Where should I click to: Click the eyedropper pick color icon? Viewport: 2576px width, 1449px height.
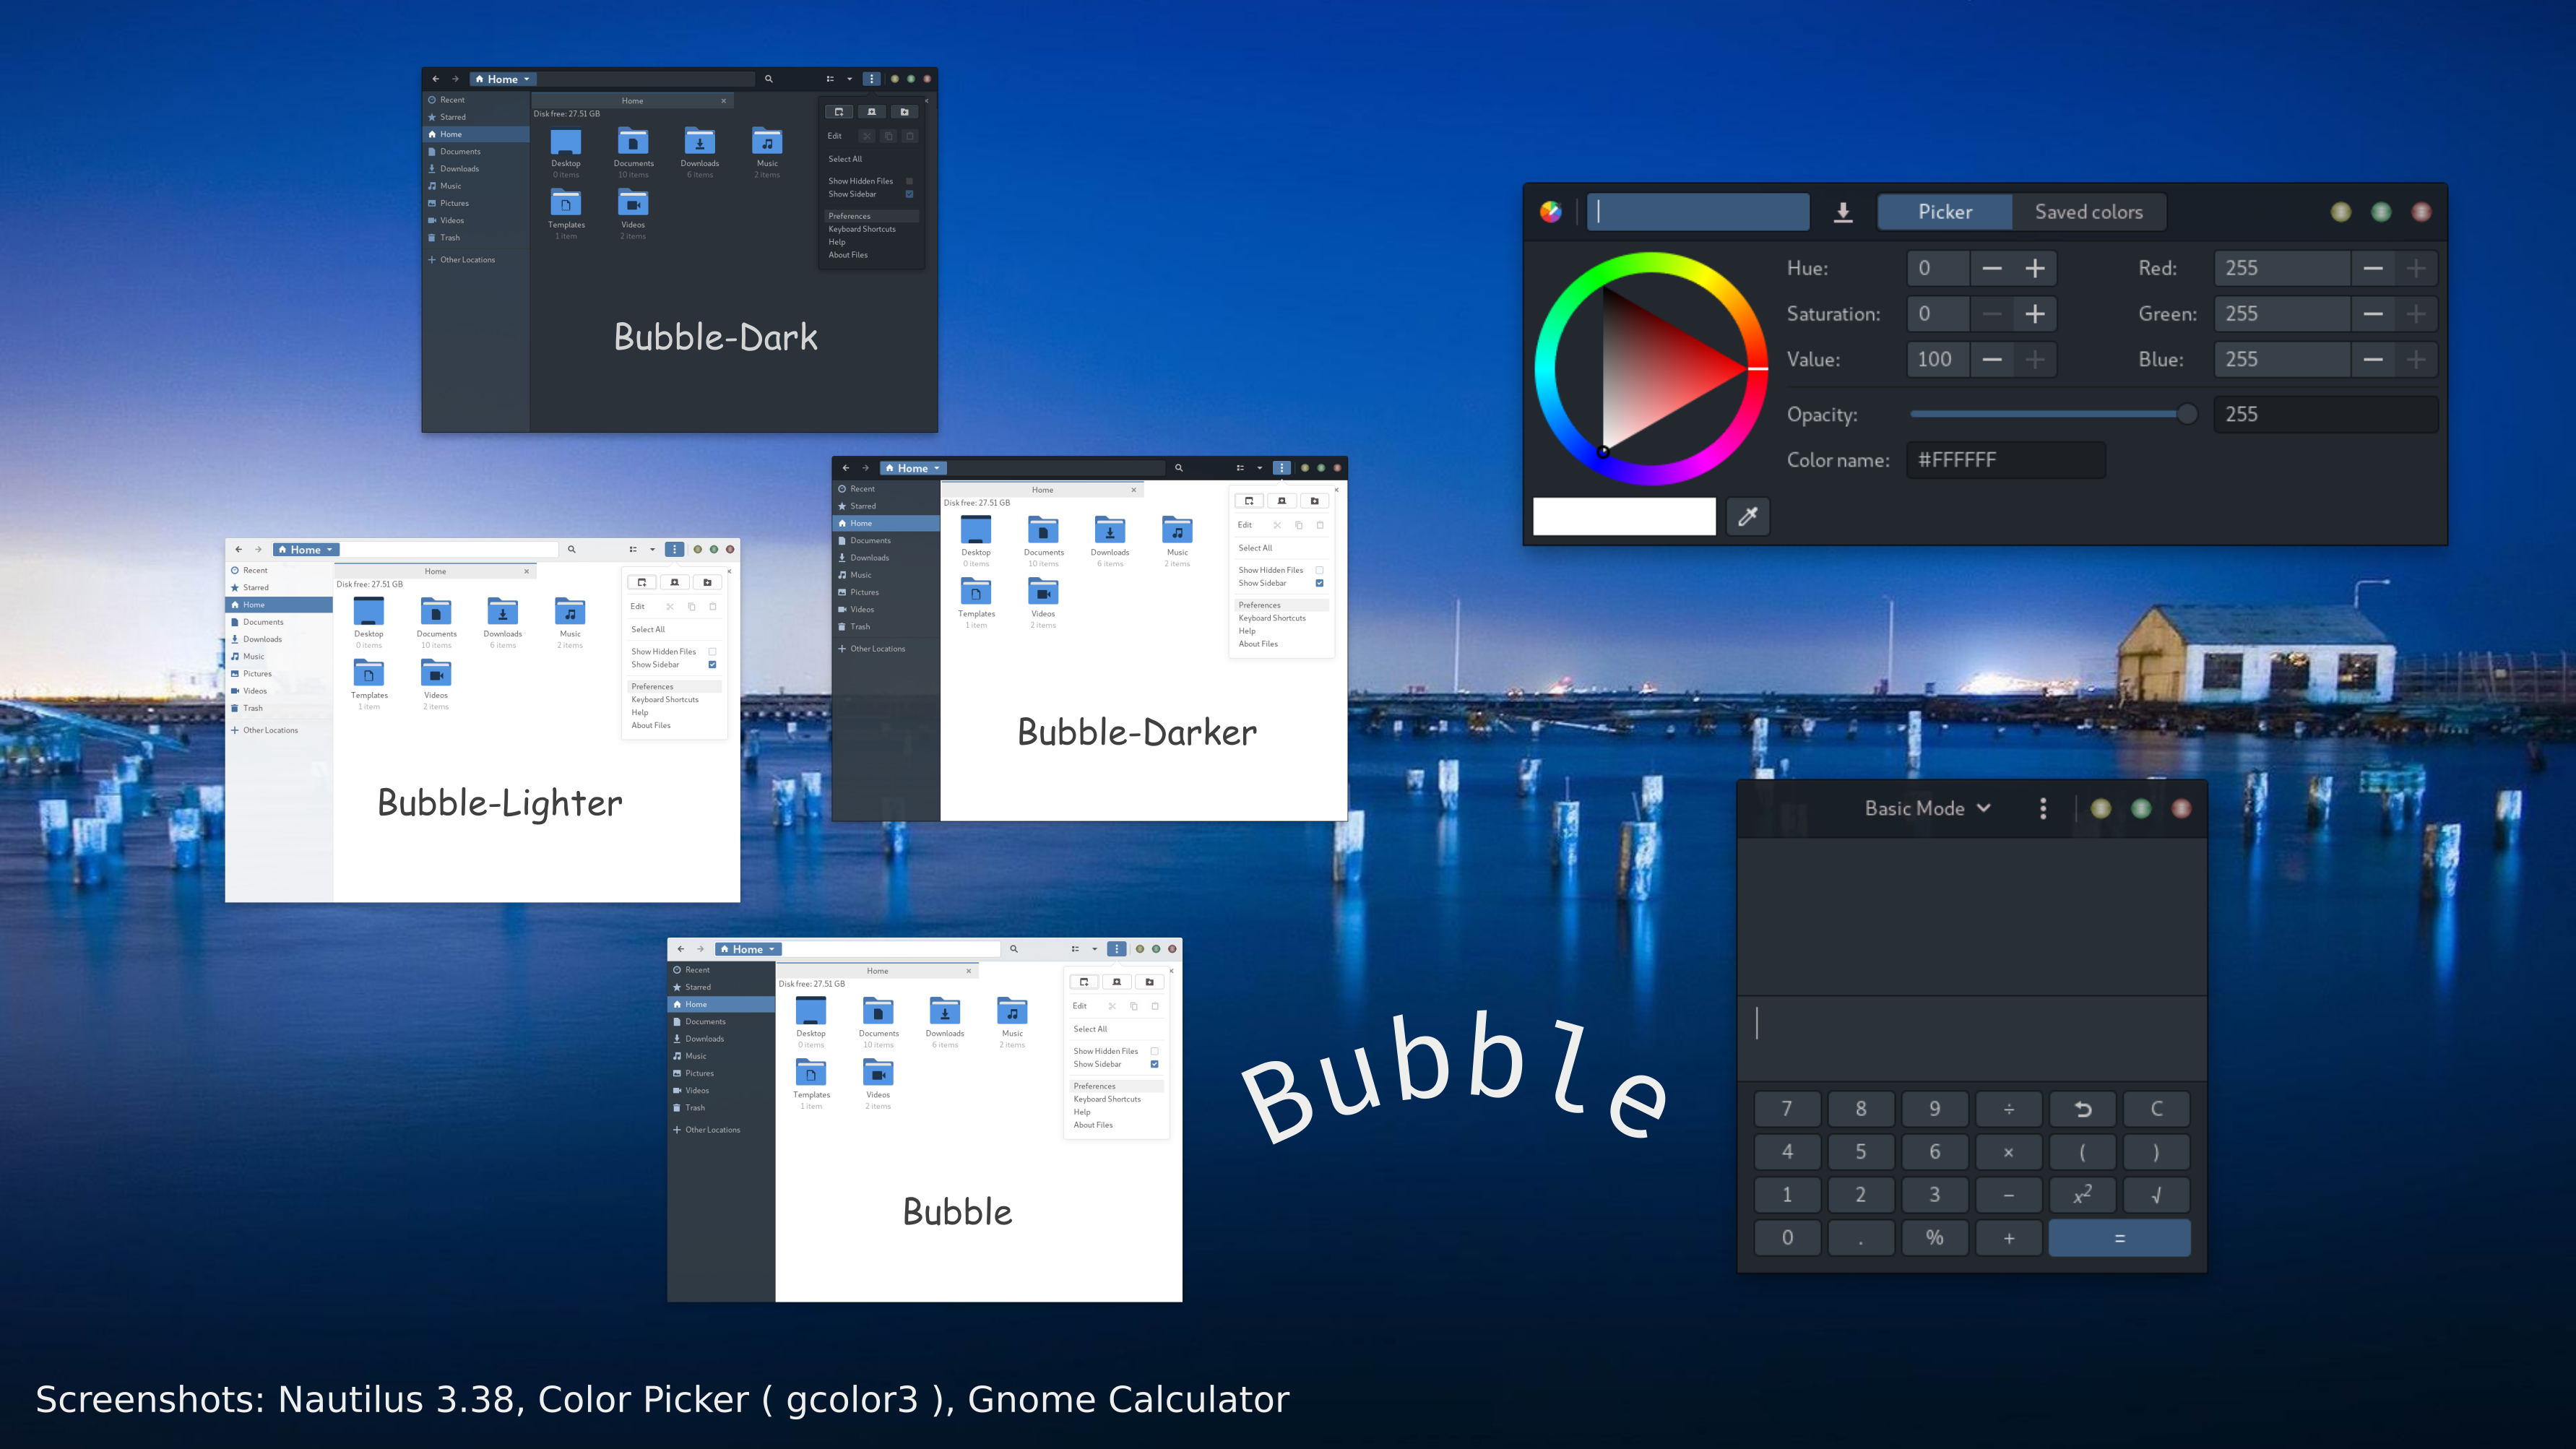tap(1747, 516)
